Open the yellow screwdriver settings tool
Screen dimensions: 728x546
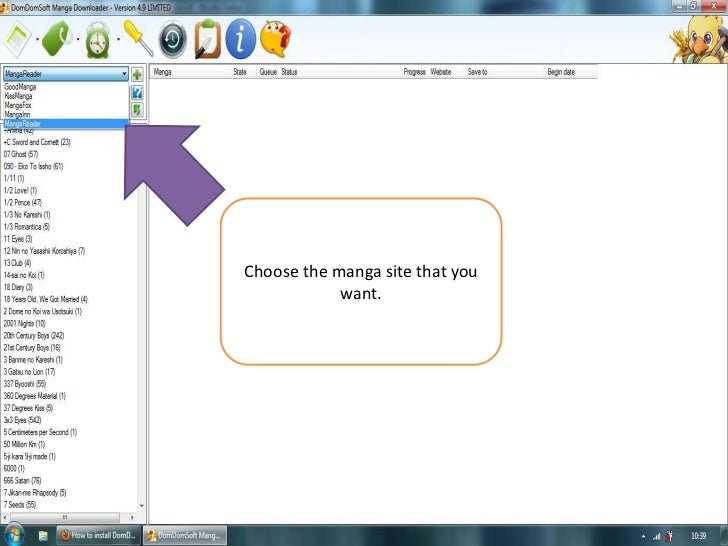coord(138,39)
